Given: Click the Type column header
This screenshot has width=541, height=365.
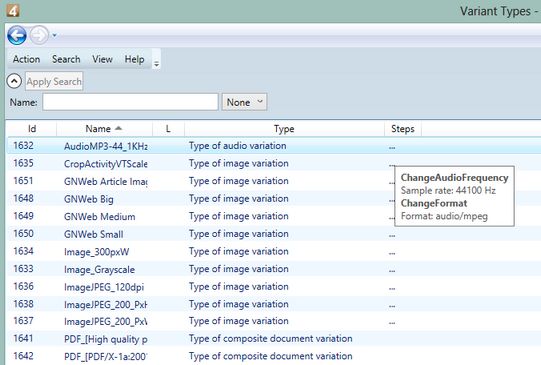Looking at the screenshot, I should 284,129.
